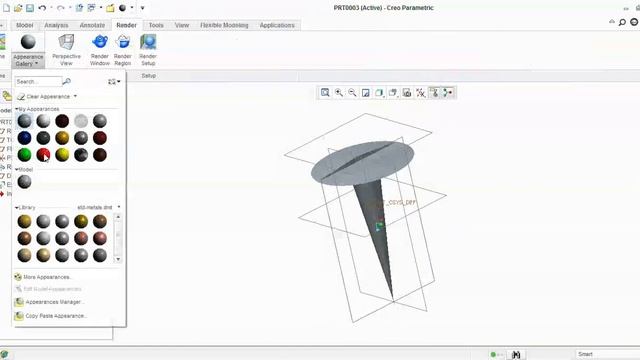Open the Model ribbon tab
Viewport: 640px width, 360px height.
(x=24, y=25)
